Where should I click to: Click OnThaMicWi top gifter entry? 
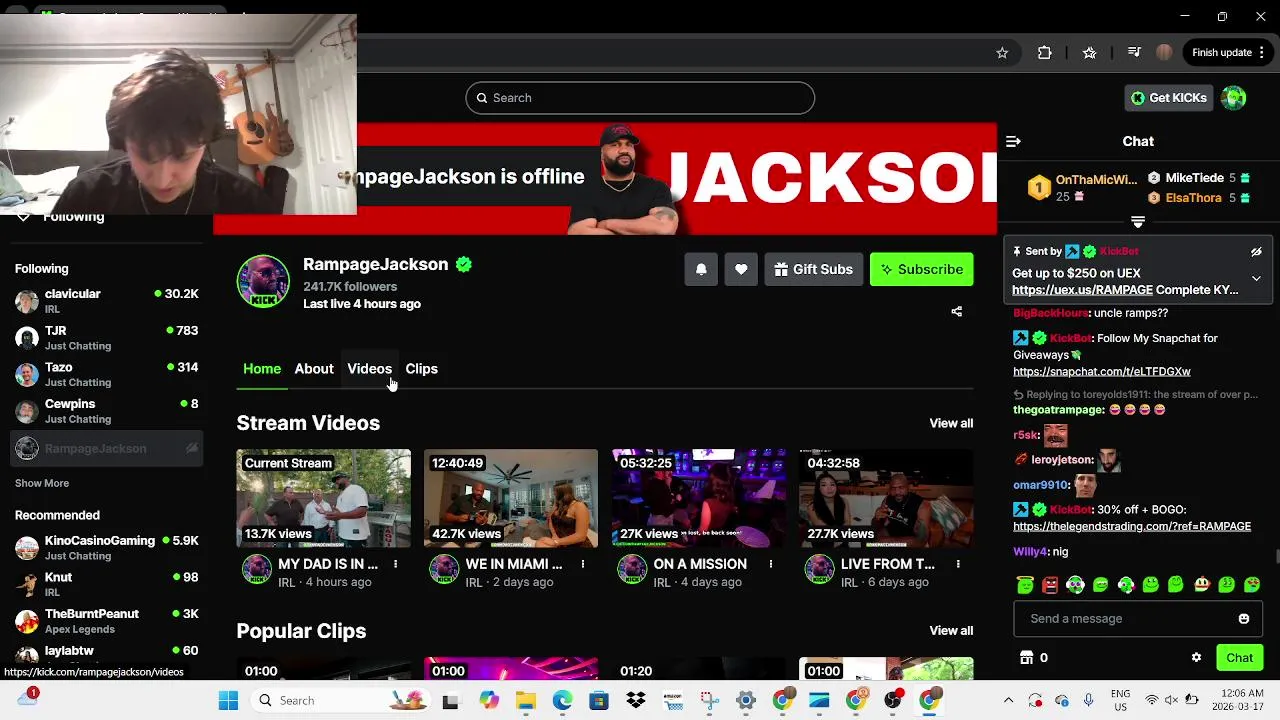(x=1083, y=188)
